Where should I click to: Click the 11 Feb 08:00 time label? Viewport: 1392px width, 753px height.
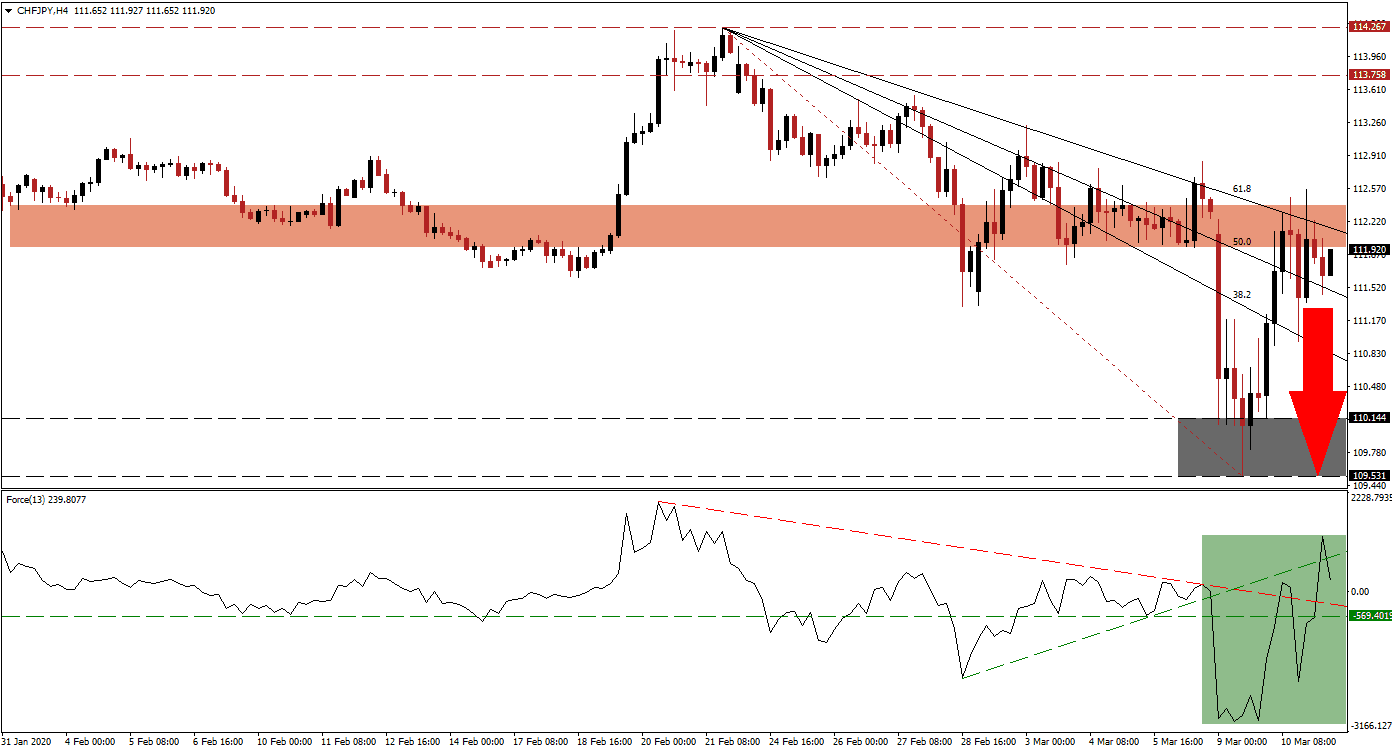pyautogui.click(x=348, y=743)
